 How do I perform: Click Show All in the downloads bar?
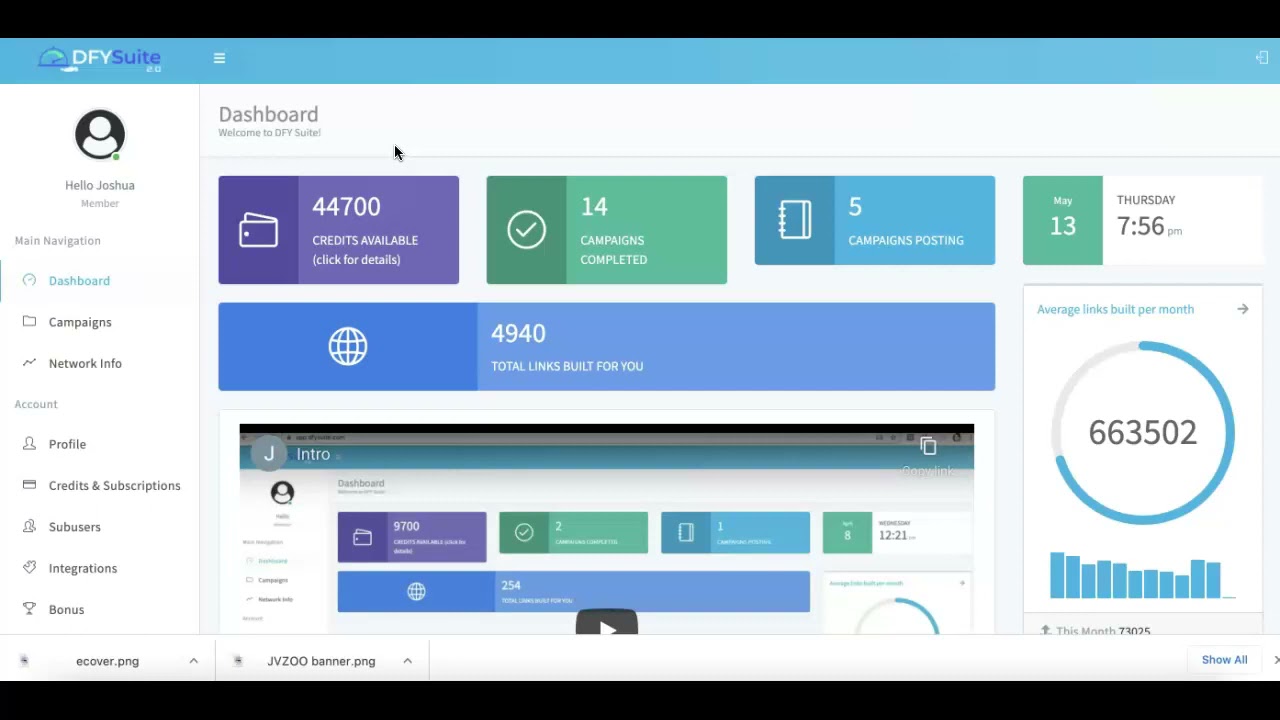click(1224, 660)
